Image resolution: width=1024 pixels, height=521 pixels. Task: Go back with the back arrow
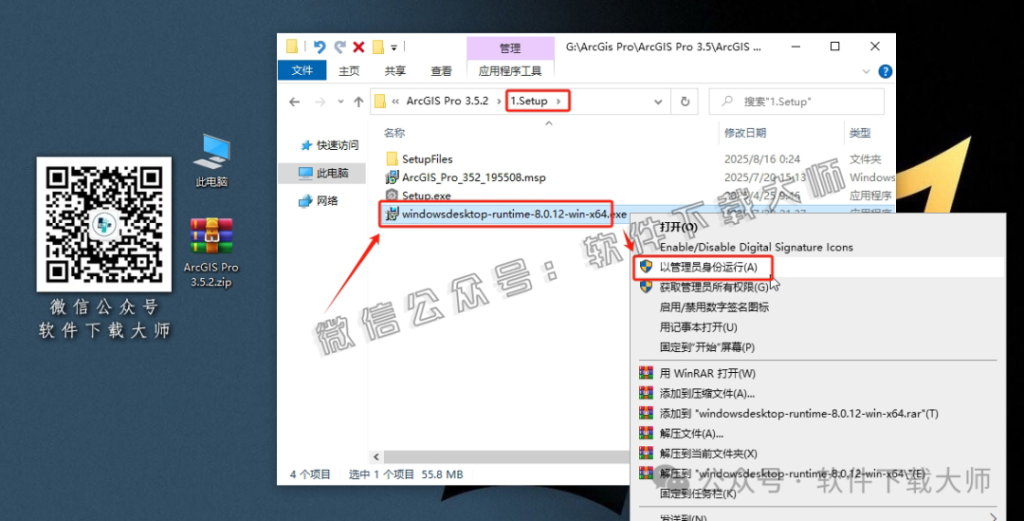[x=295, y=101]
